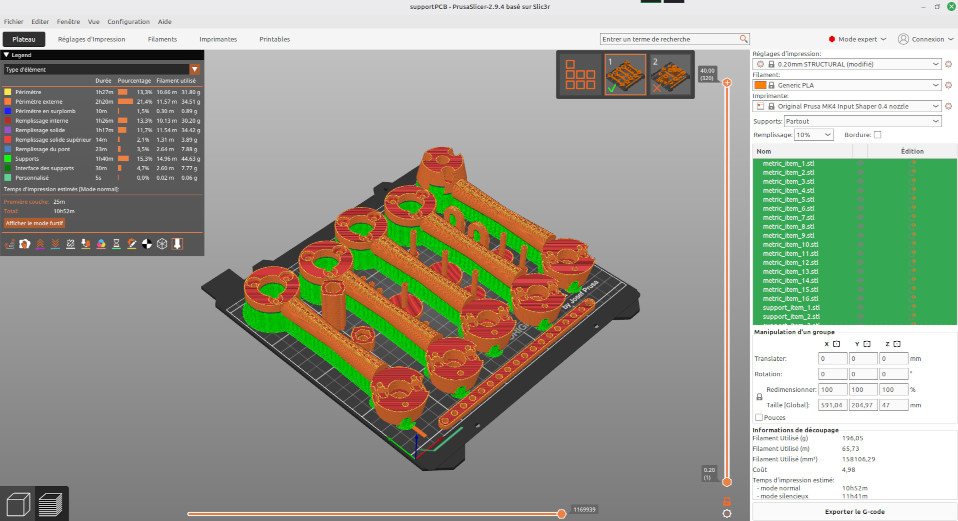Toggle visibility eye for metric_item_10.stl
This screenshot has width=958, height=521.
point(860,244)
